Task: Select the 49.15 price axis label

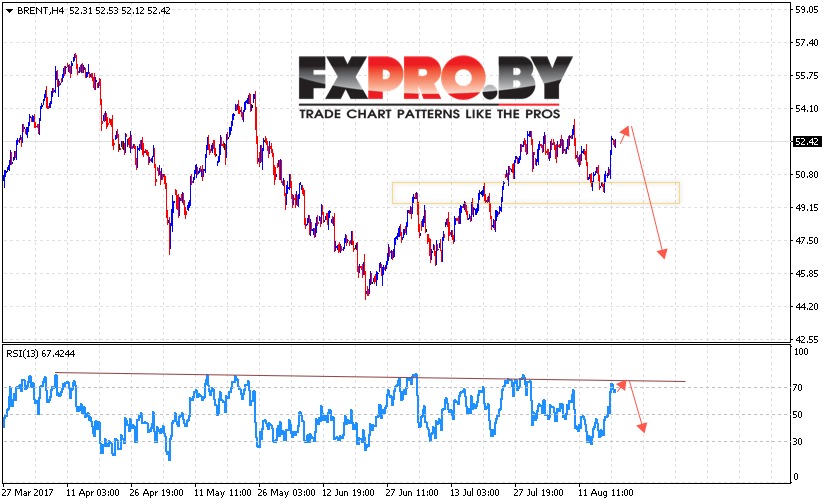Action: (x=807, y=208)
